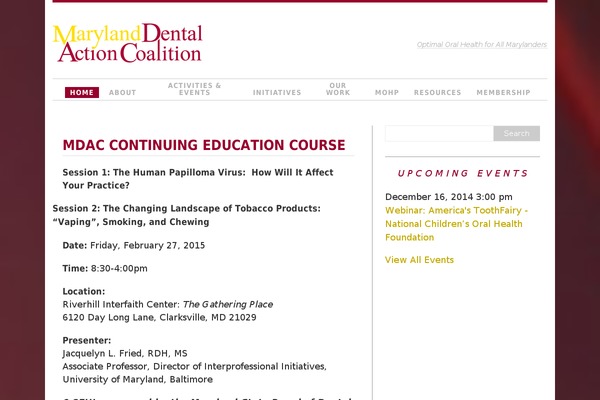Click the Maryland Dental Action Coalition logo

coord(128,43)
